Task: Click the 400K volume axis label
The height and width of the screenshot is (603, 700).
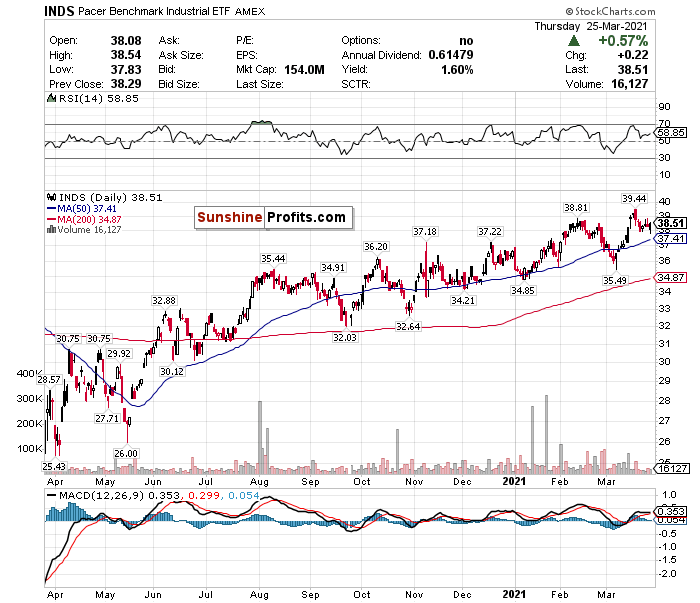Action: pyautogui.click(x=30, y=373)
